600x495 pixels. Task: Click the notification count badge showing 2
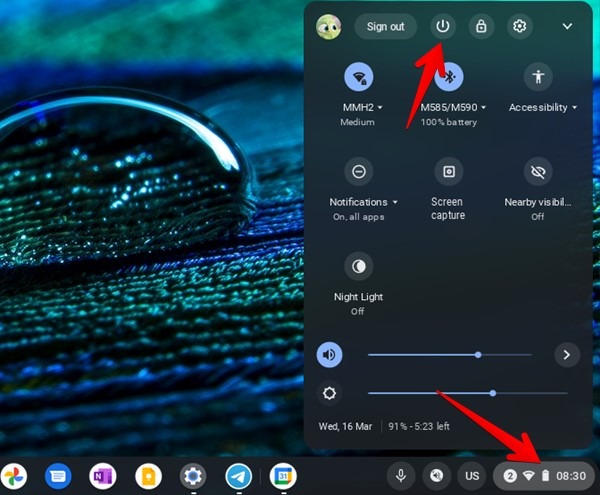point(510,476)
